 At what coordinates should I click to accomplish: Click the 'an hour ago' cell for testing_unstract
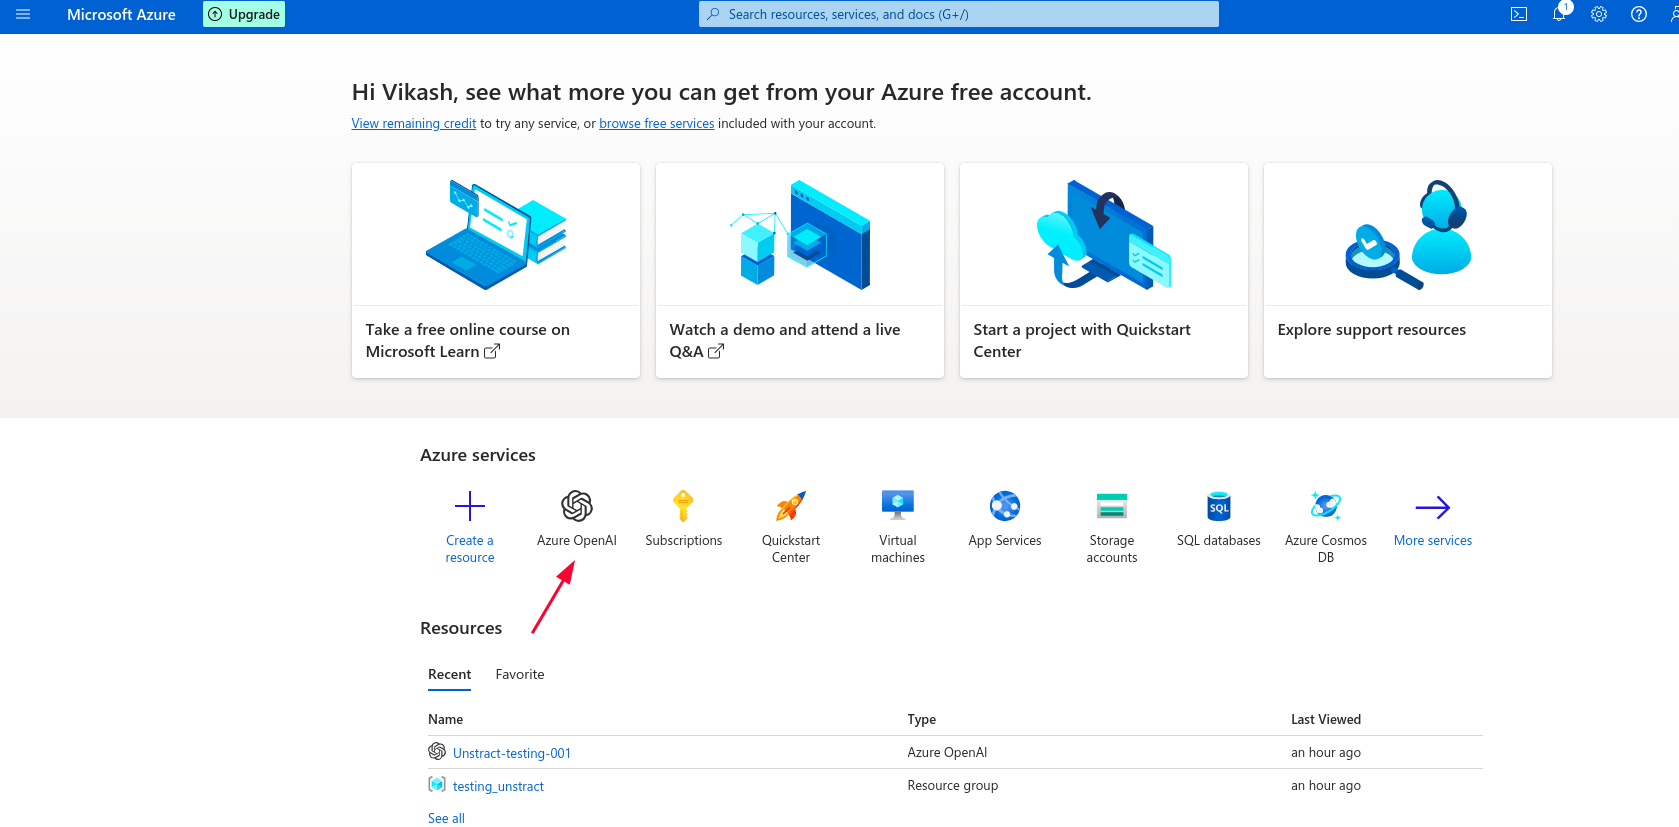click(1326, 786)
